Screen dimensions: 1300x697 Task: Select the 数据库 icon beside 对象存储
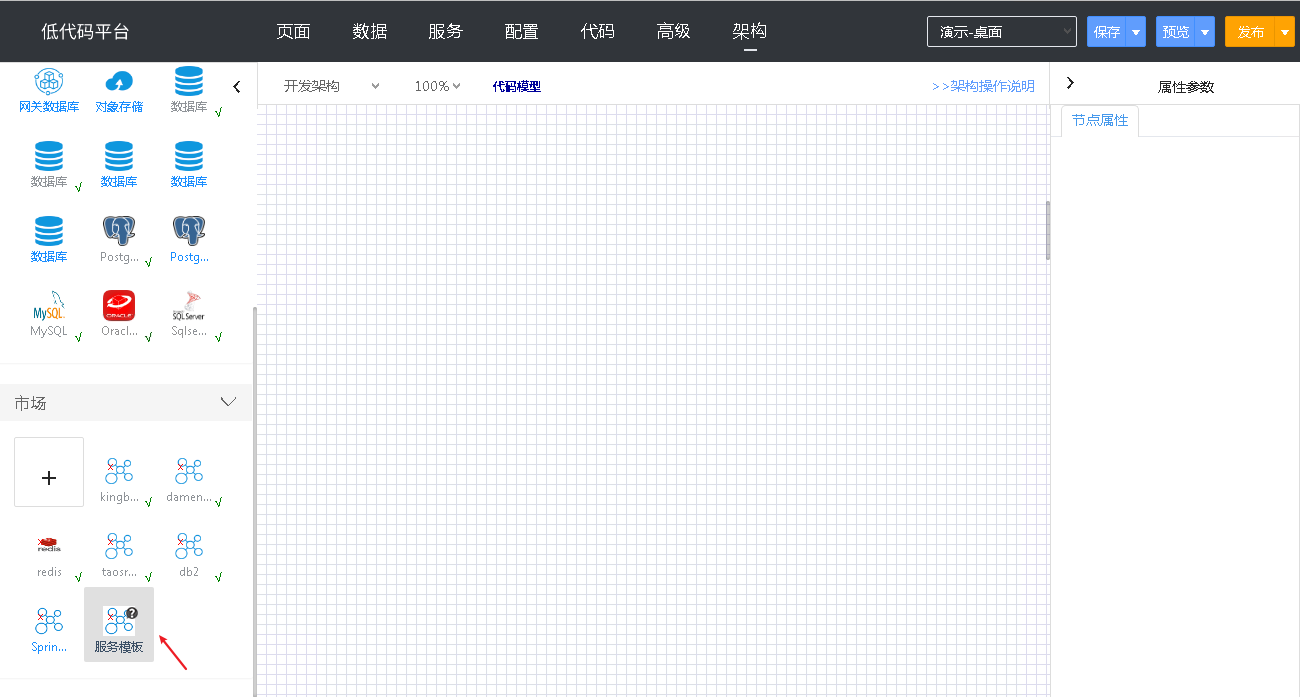tap(189, 81)
